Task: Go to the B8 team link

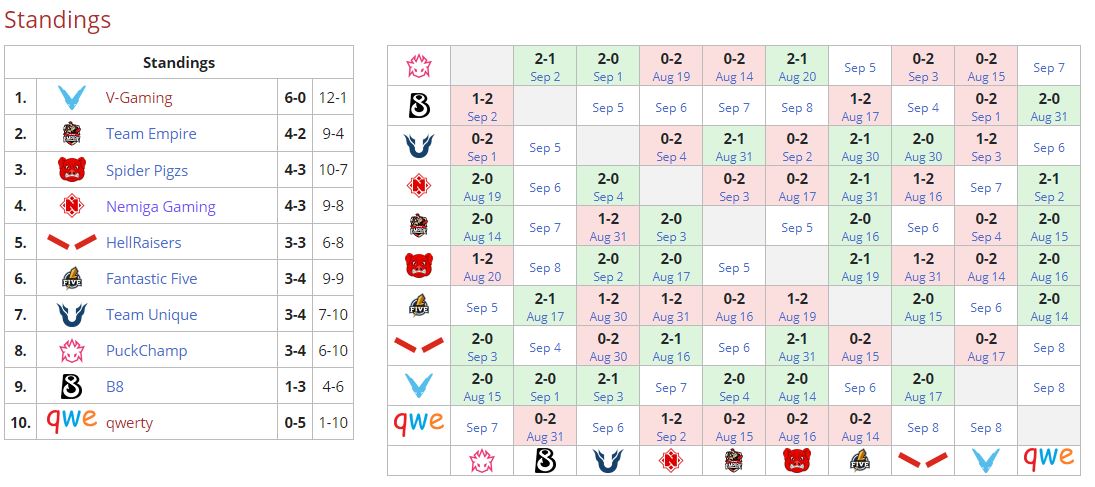Action: (x=115, y=386)
